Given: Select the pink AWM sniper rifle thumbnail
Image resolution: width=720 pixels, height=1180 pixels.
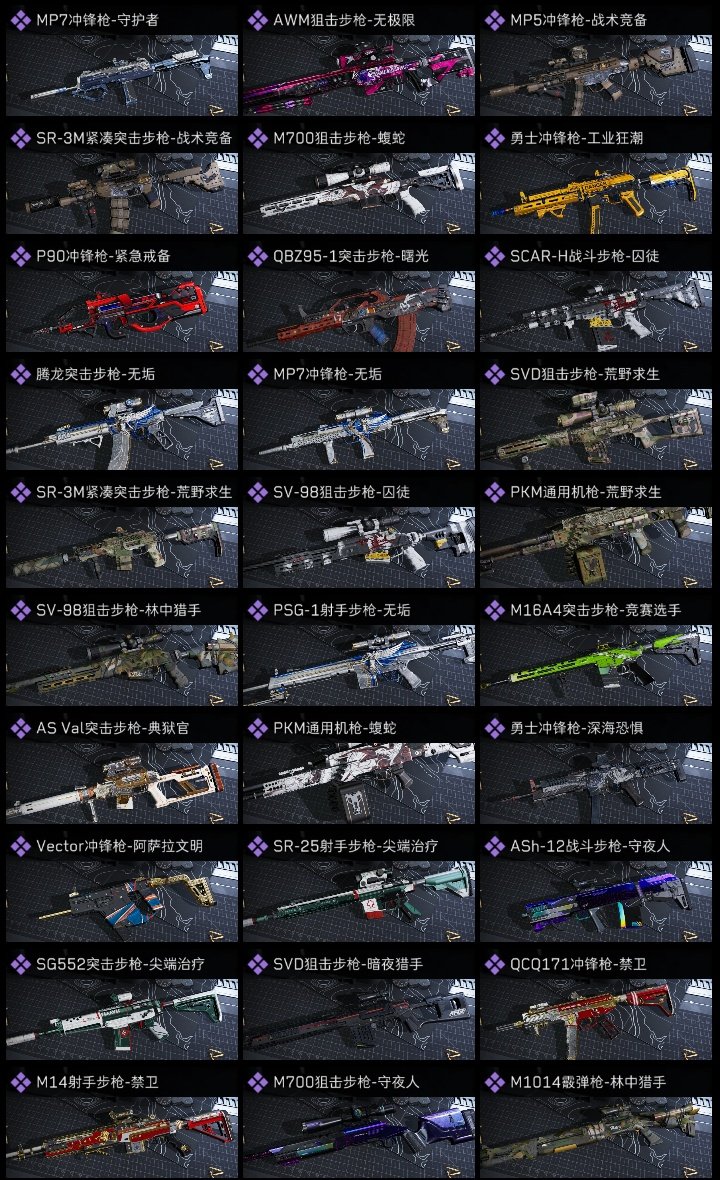Looking at the screenshot, I should click(359, 75).
